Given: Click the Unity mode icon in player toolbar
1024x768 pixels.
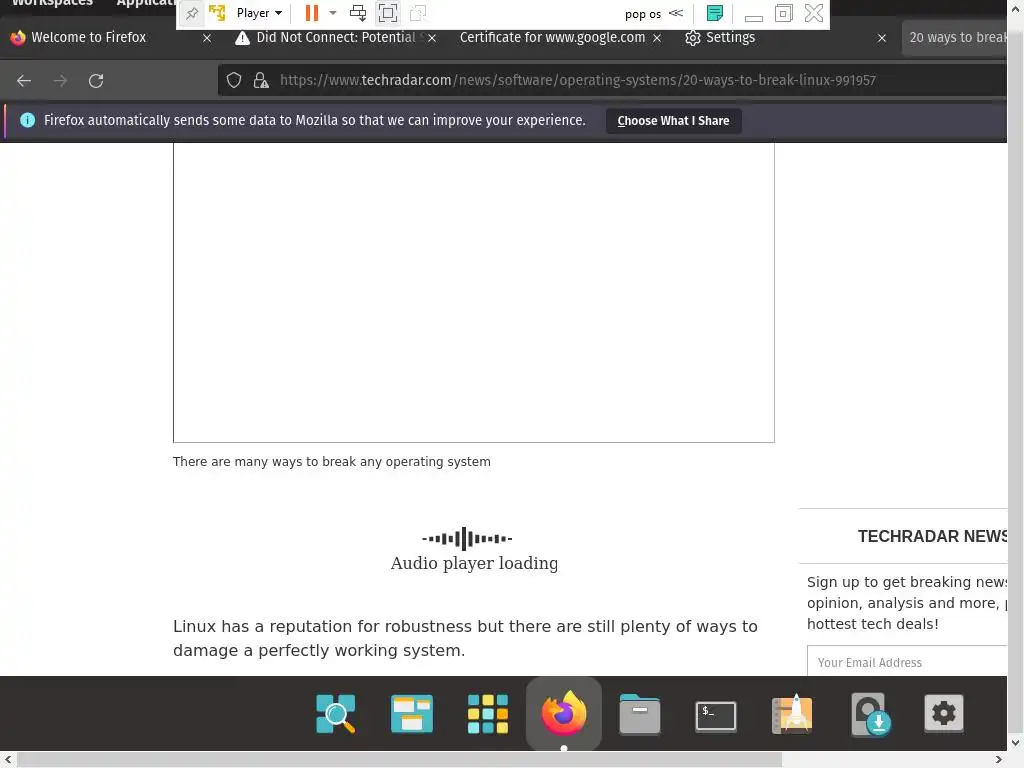Looking at the screenshot, I should pos(417,13).
